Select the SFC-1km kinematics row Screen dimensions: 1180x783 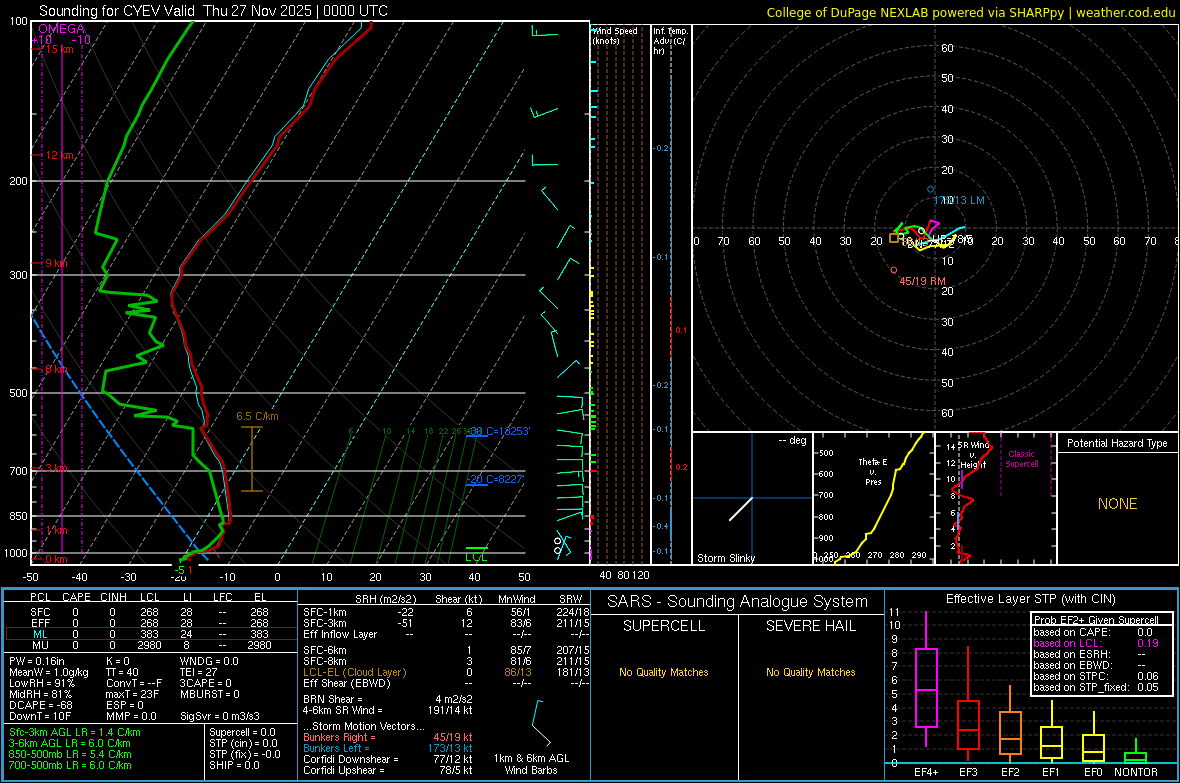(x=446, y=612)
